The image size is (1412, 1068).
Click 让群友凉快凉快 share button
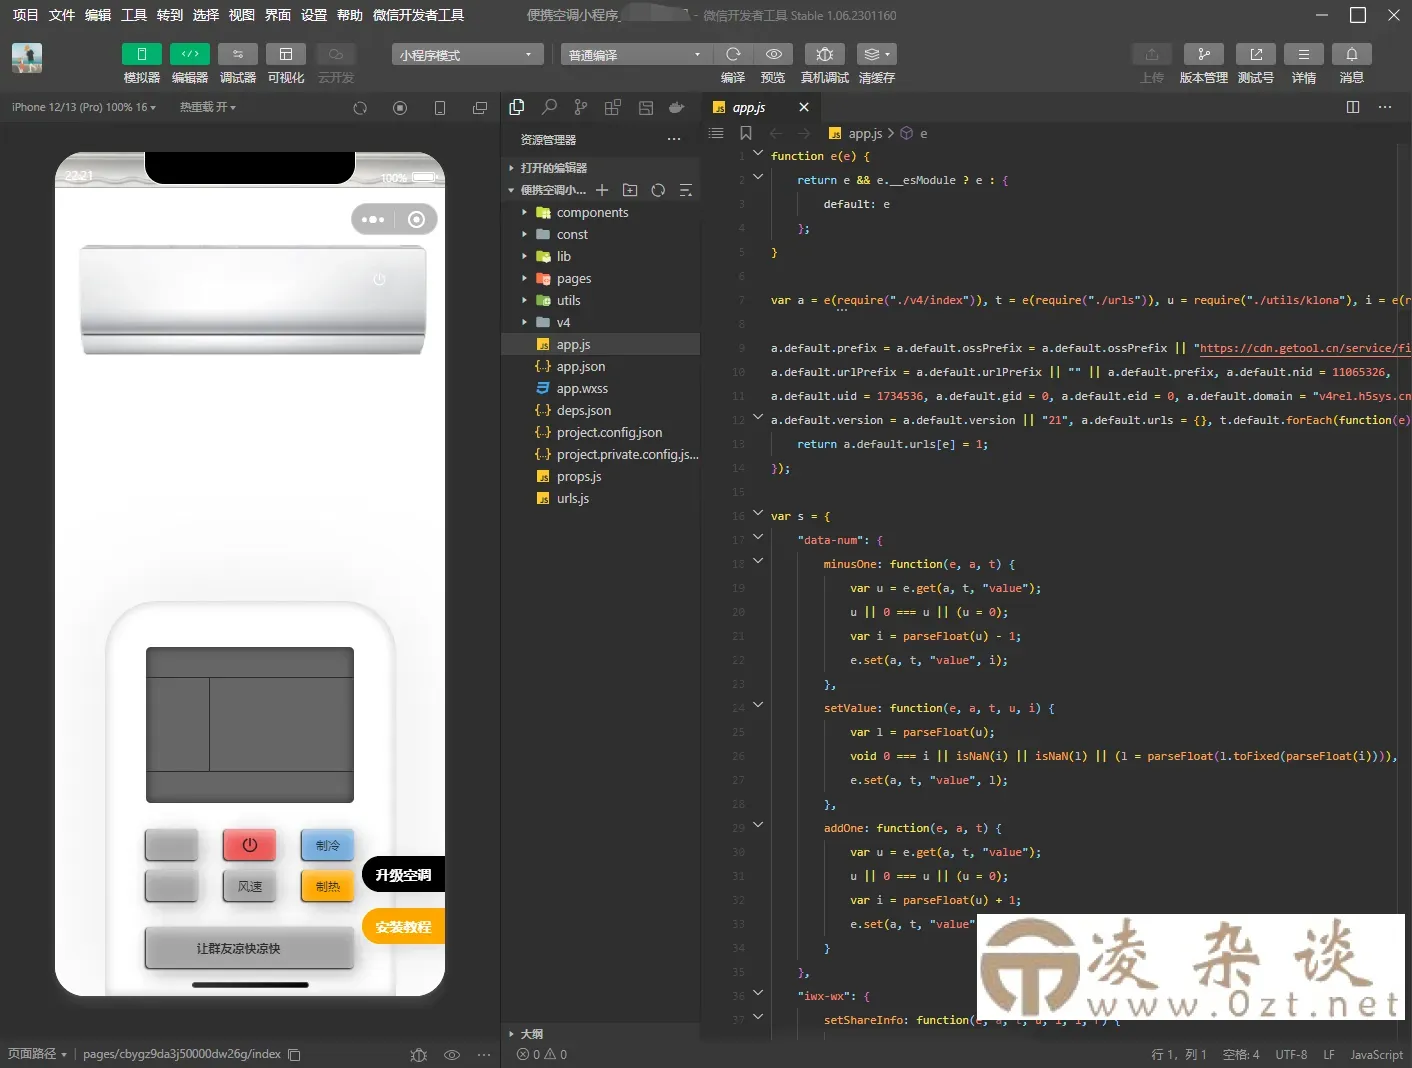coord(250,948)
